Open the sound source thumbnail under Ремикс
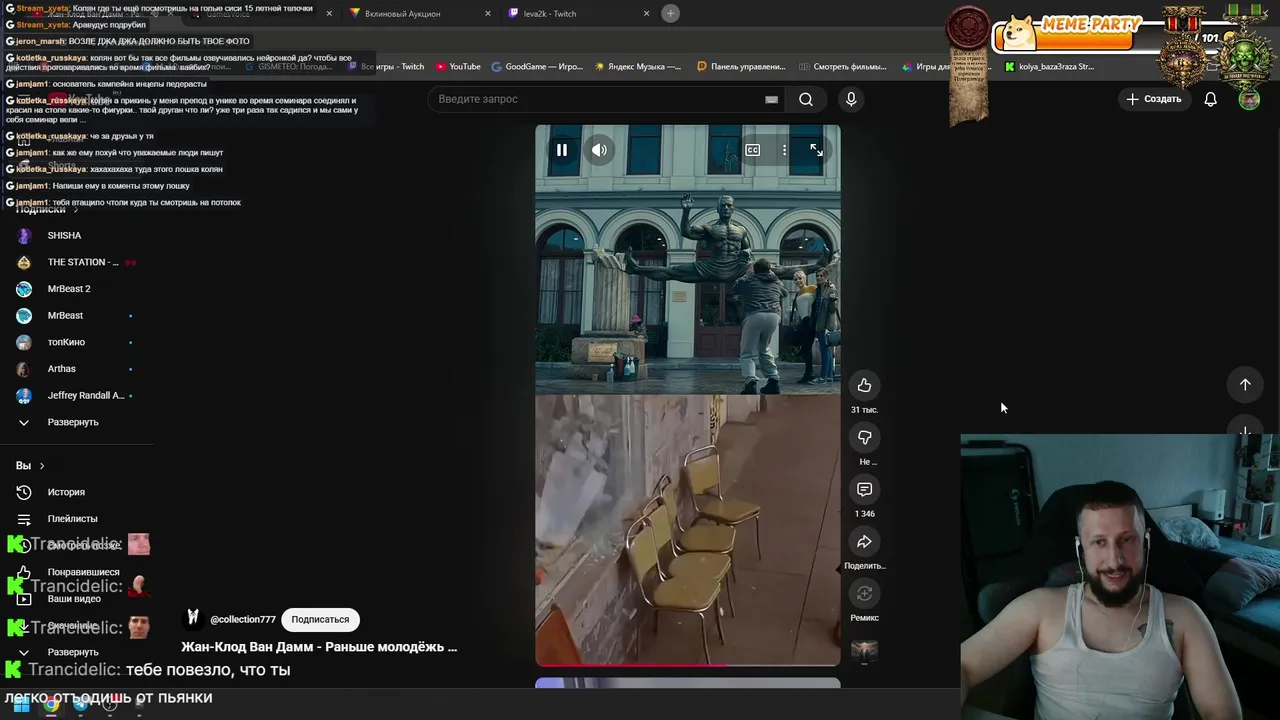Image resolution: width=1280 pixels, height=720 pixels. point(864,651)
